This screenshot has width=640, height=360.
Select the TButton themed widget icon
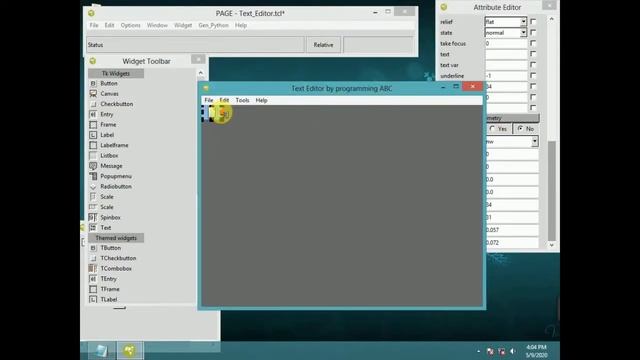[93, 248]
